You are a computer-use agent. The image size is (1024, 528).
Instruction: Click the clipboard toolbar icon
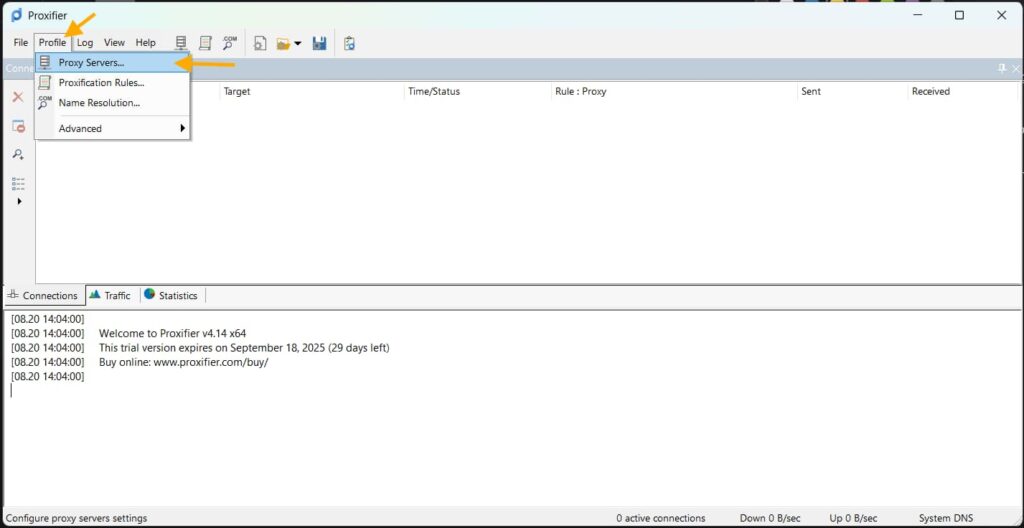349,44
